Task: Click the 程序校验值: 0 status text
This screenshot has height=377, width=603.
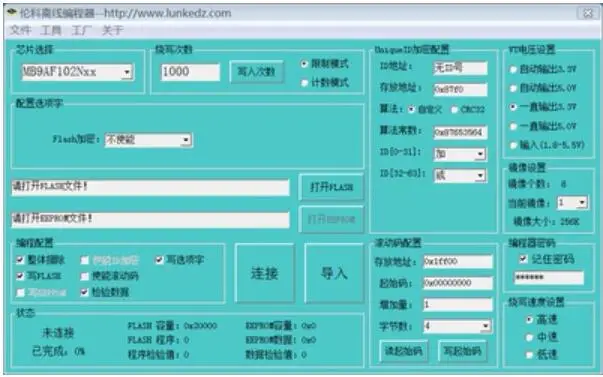Action: tap(158, 354)
